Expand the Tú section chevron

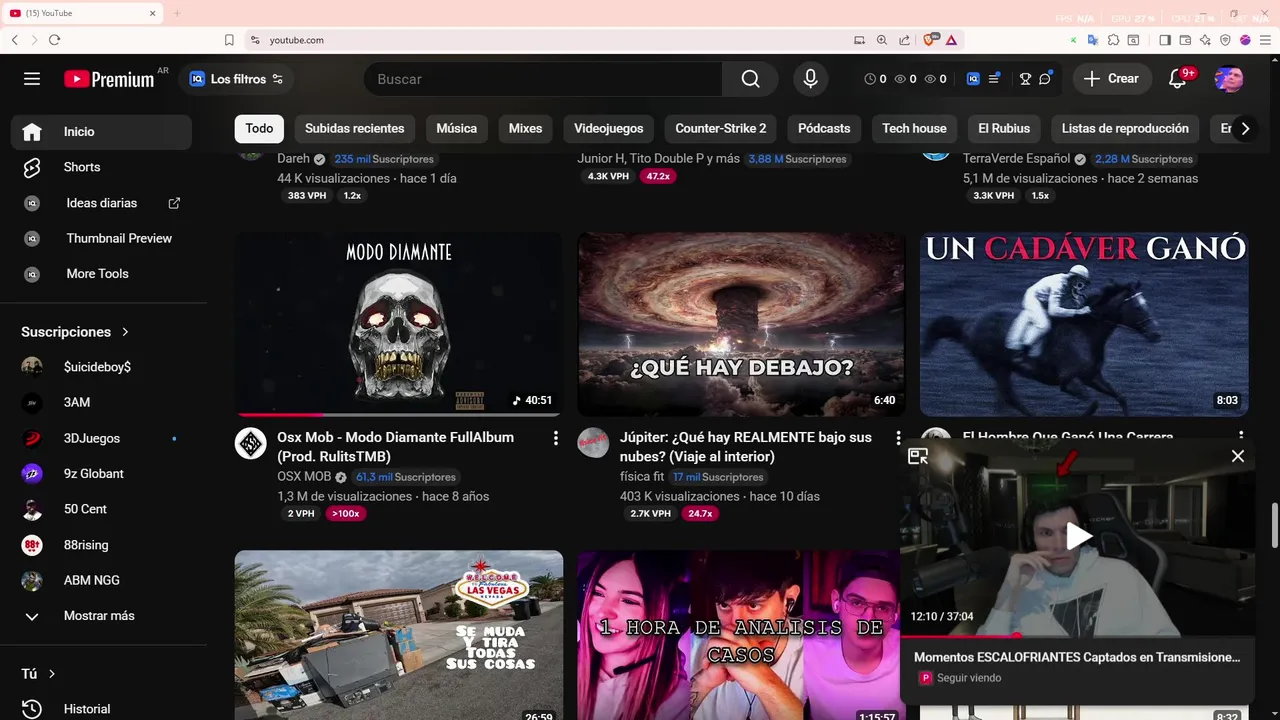coord(52,674)
